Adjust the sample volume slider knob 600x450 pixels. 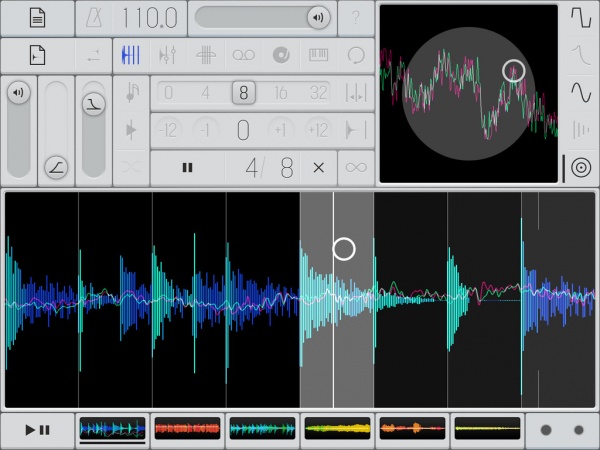click(x=18, y=93)
